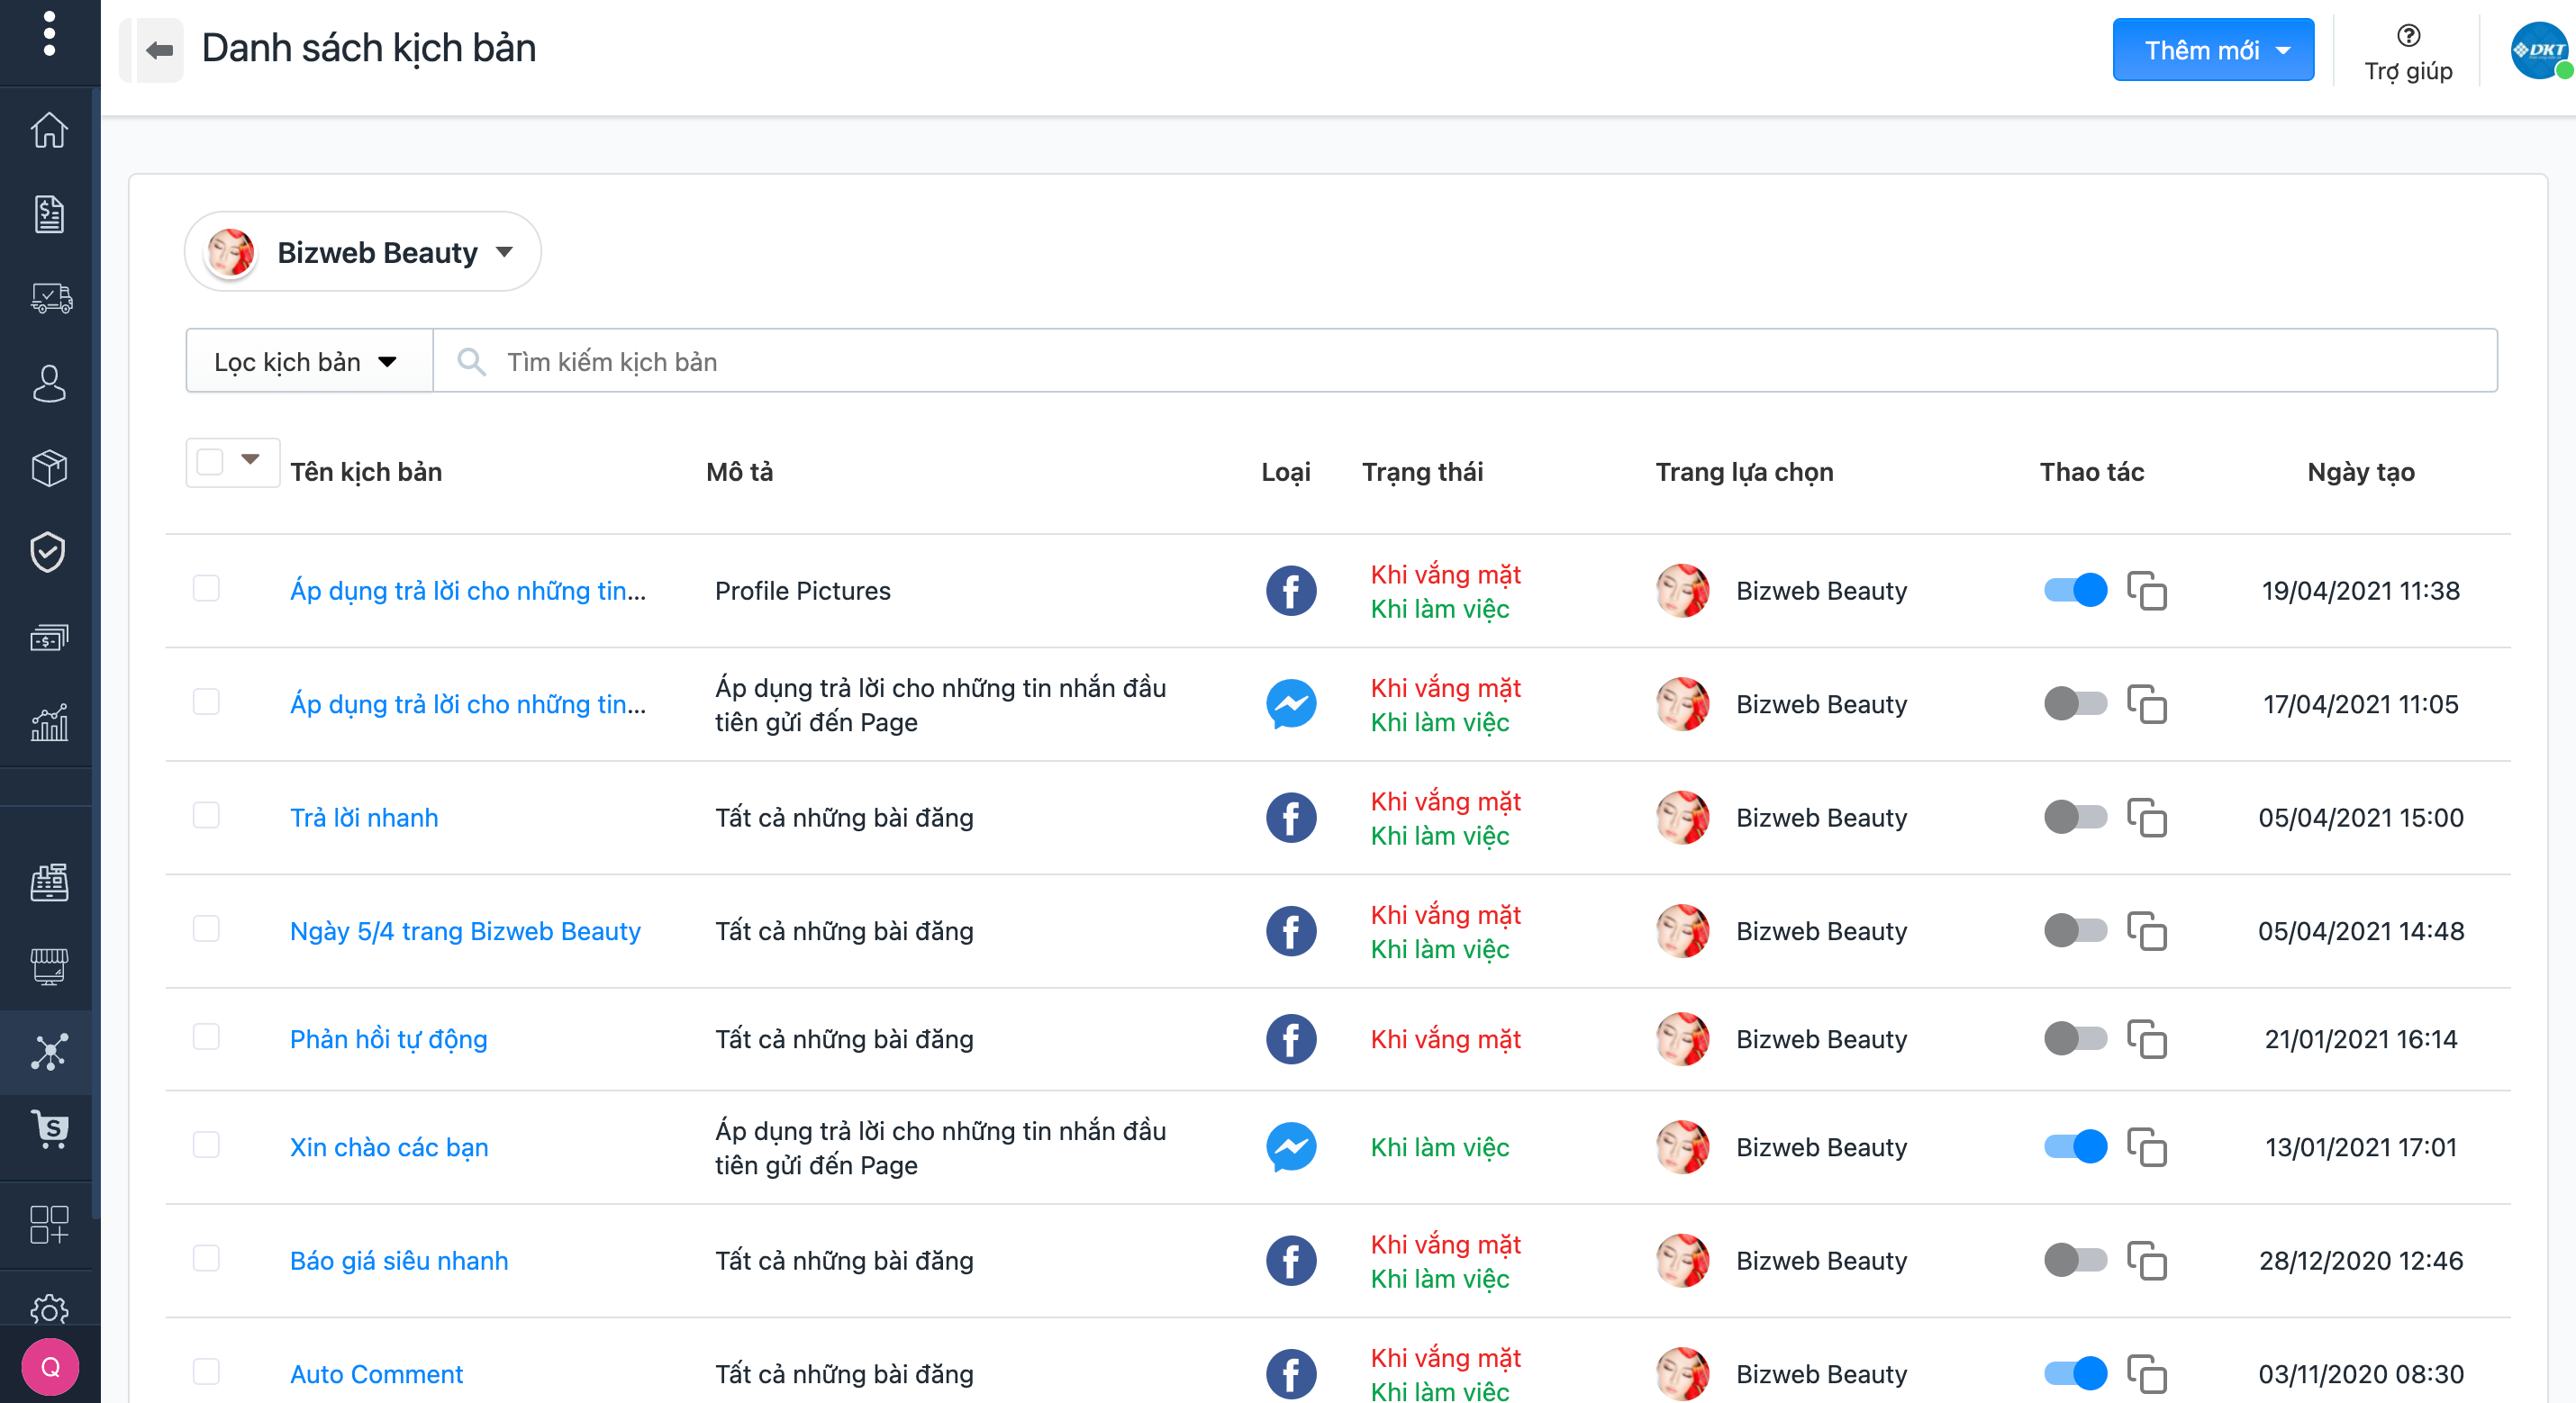2576x1403 pixels.
Task: Click the back arrow beside page title
Action: 159,50
